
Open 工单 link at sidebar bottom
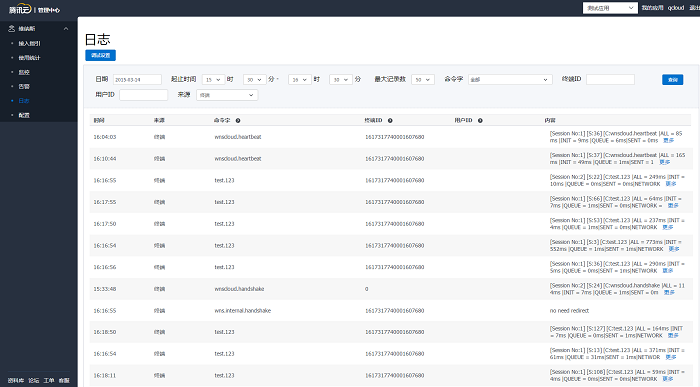click(x=49, y=380)
